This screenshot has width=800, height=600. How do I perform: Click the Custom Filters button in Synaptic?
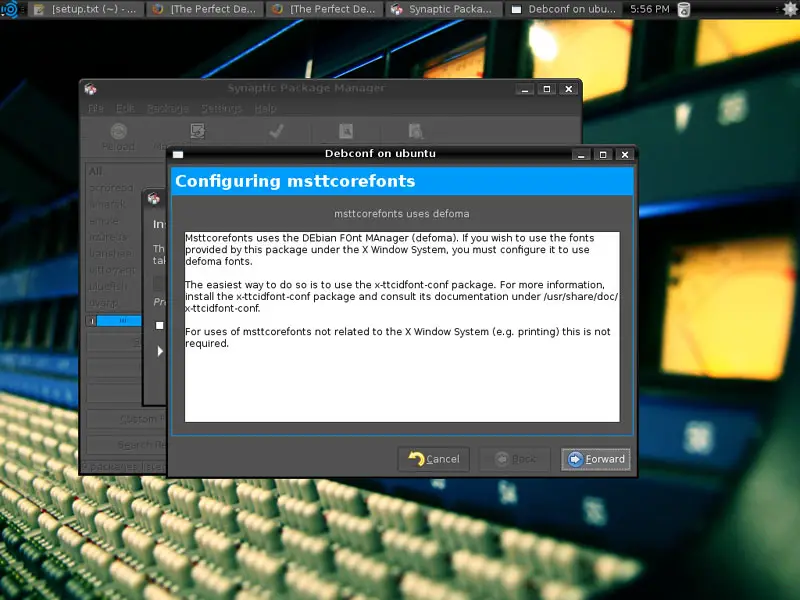tap(127, 419)
